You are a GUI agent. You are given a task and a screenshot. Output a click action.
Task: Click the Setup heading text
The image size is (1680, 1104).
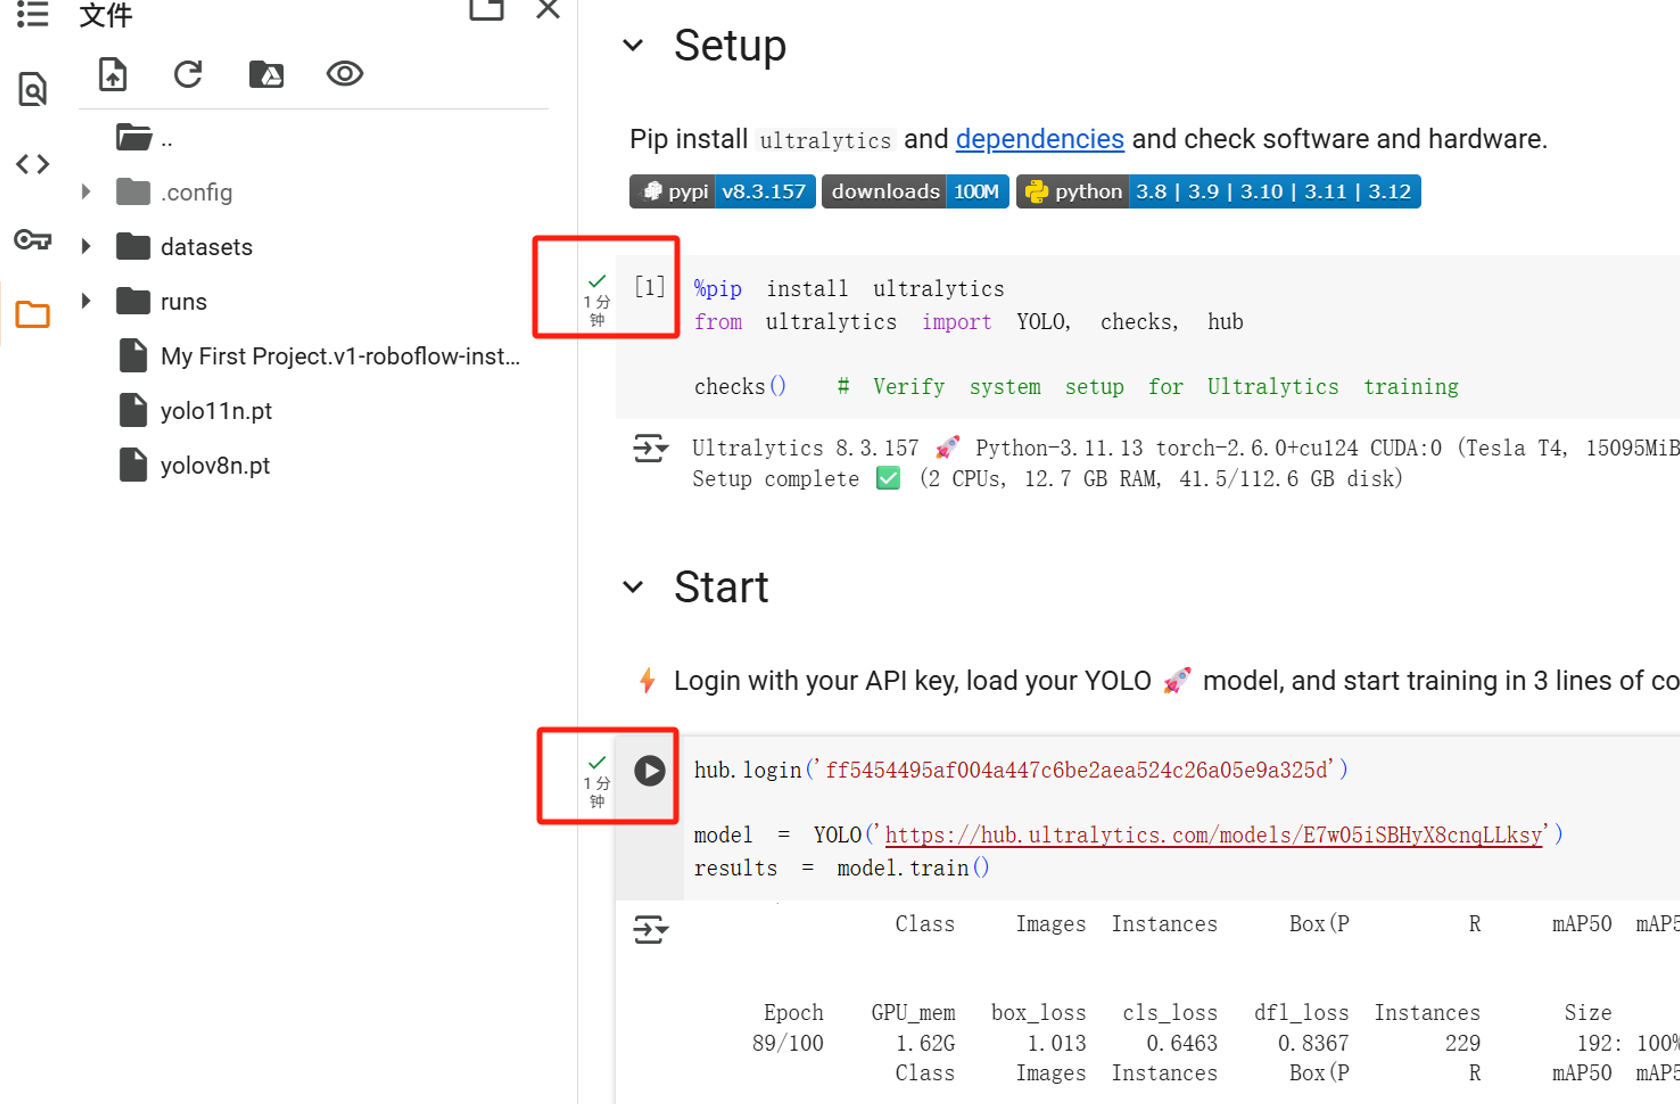tap(730, 46)
